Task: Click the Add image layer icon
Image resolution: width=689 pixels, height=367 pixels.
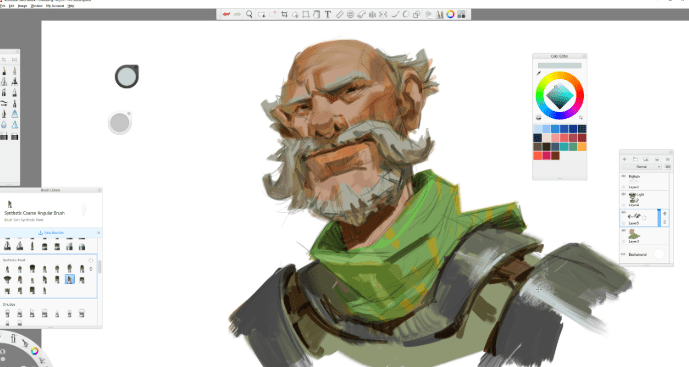Action: (645, 159)
